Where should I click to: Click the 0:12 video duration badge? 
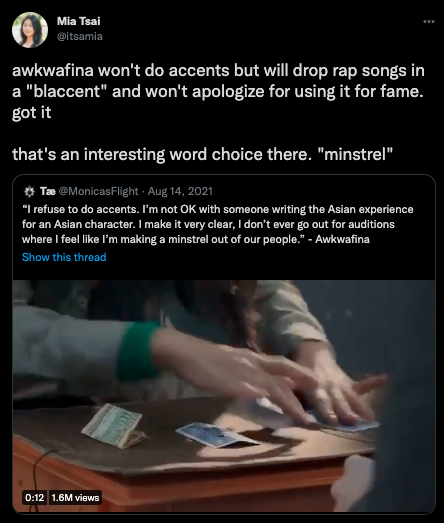35,498
